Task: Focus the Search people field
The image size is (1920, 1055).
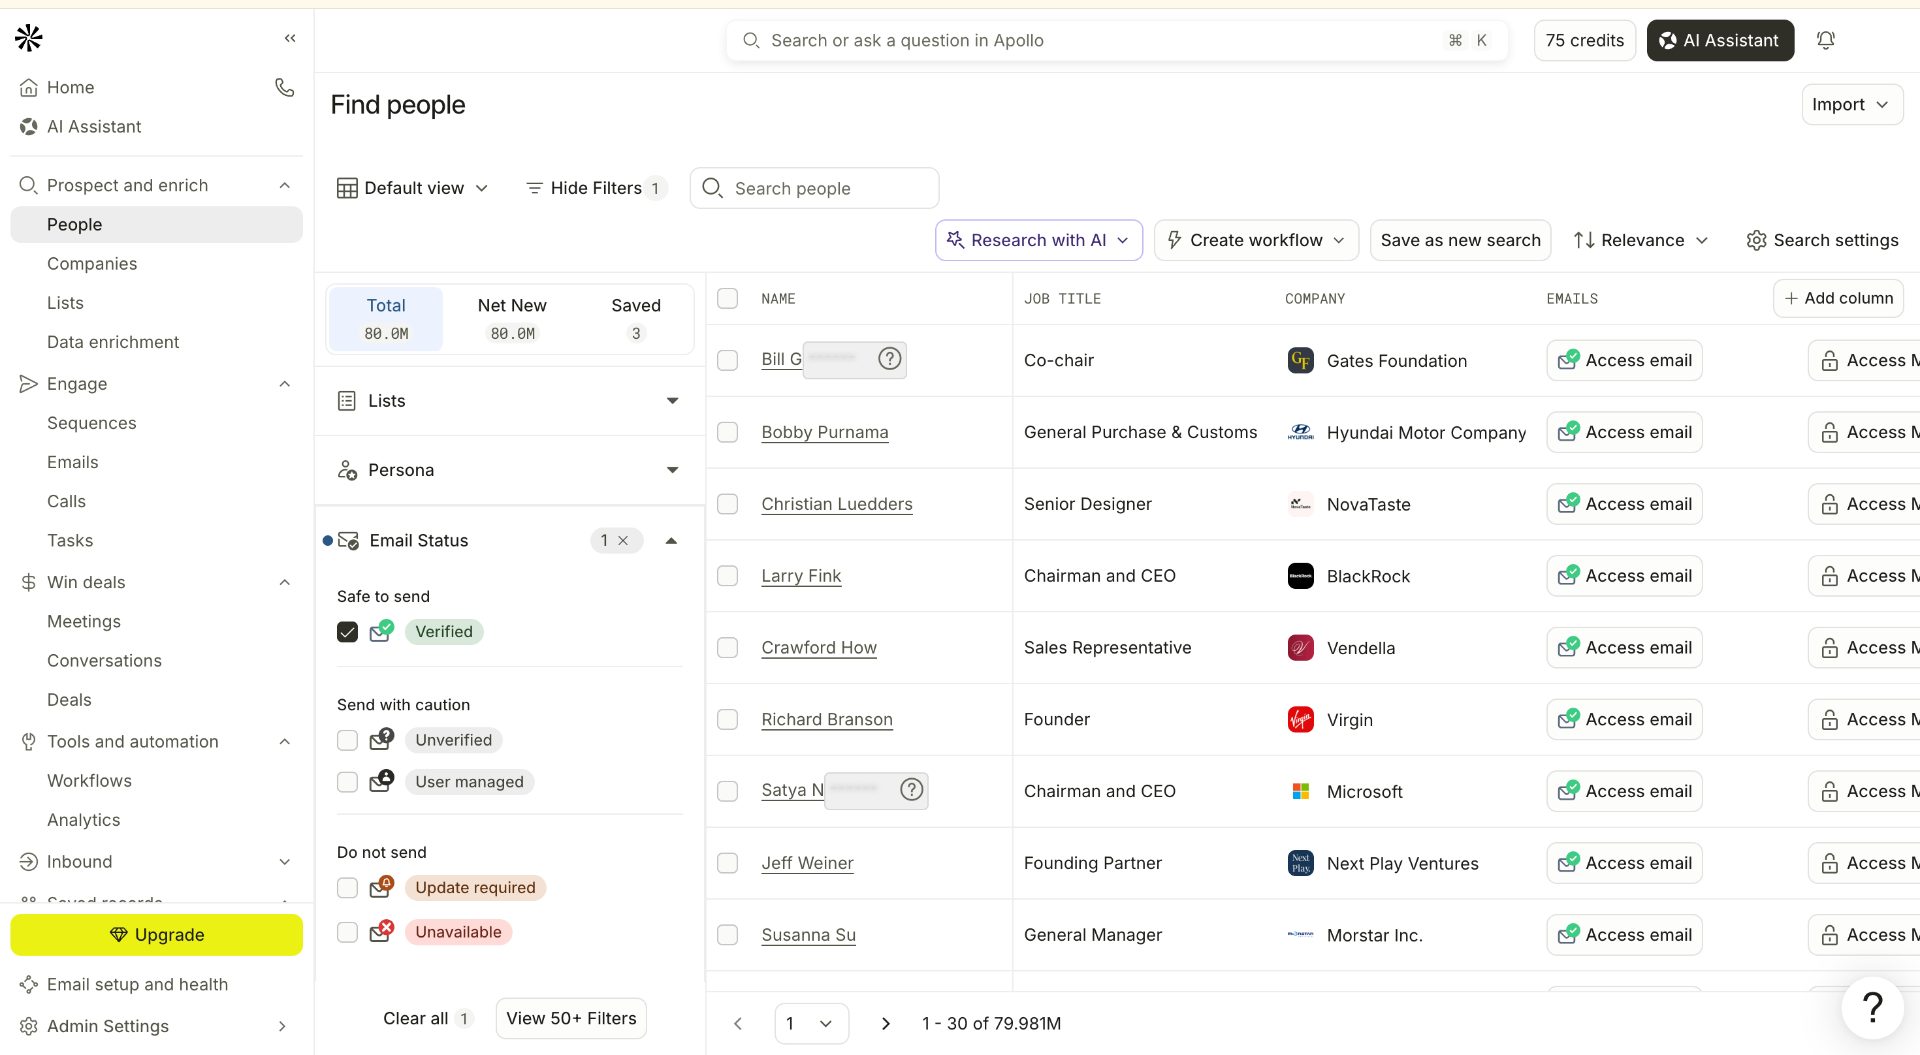Action: [x=814, y=188]
